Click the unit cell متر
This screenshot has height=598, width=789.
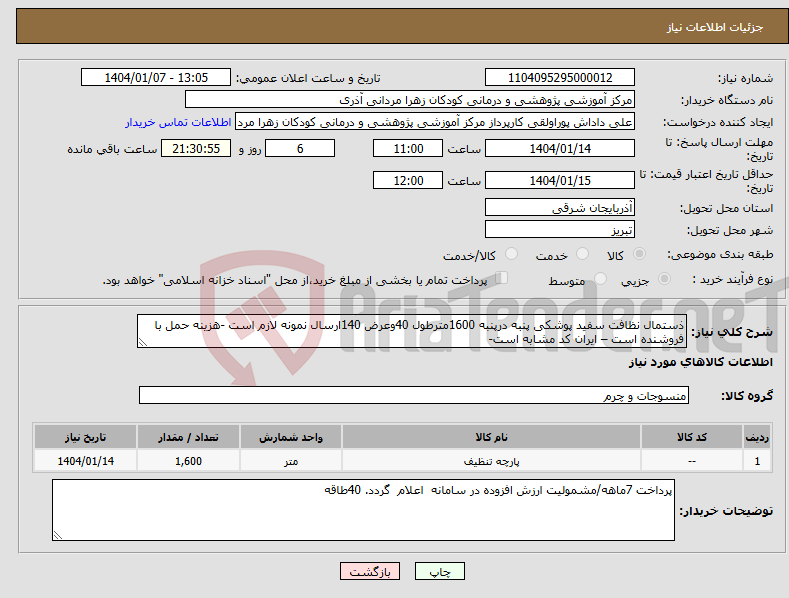coord(291,461)
